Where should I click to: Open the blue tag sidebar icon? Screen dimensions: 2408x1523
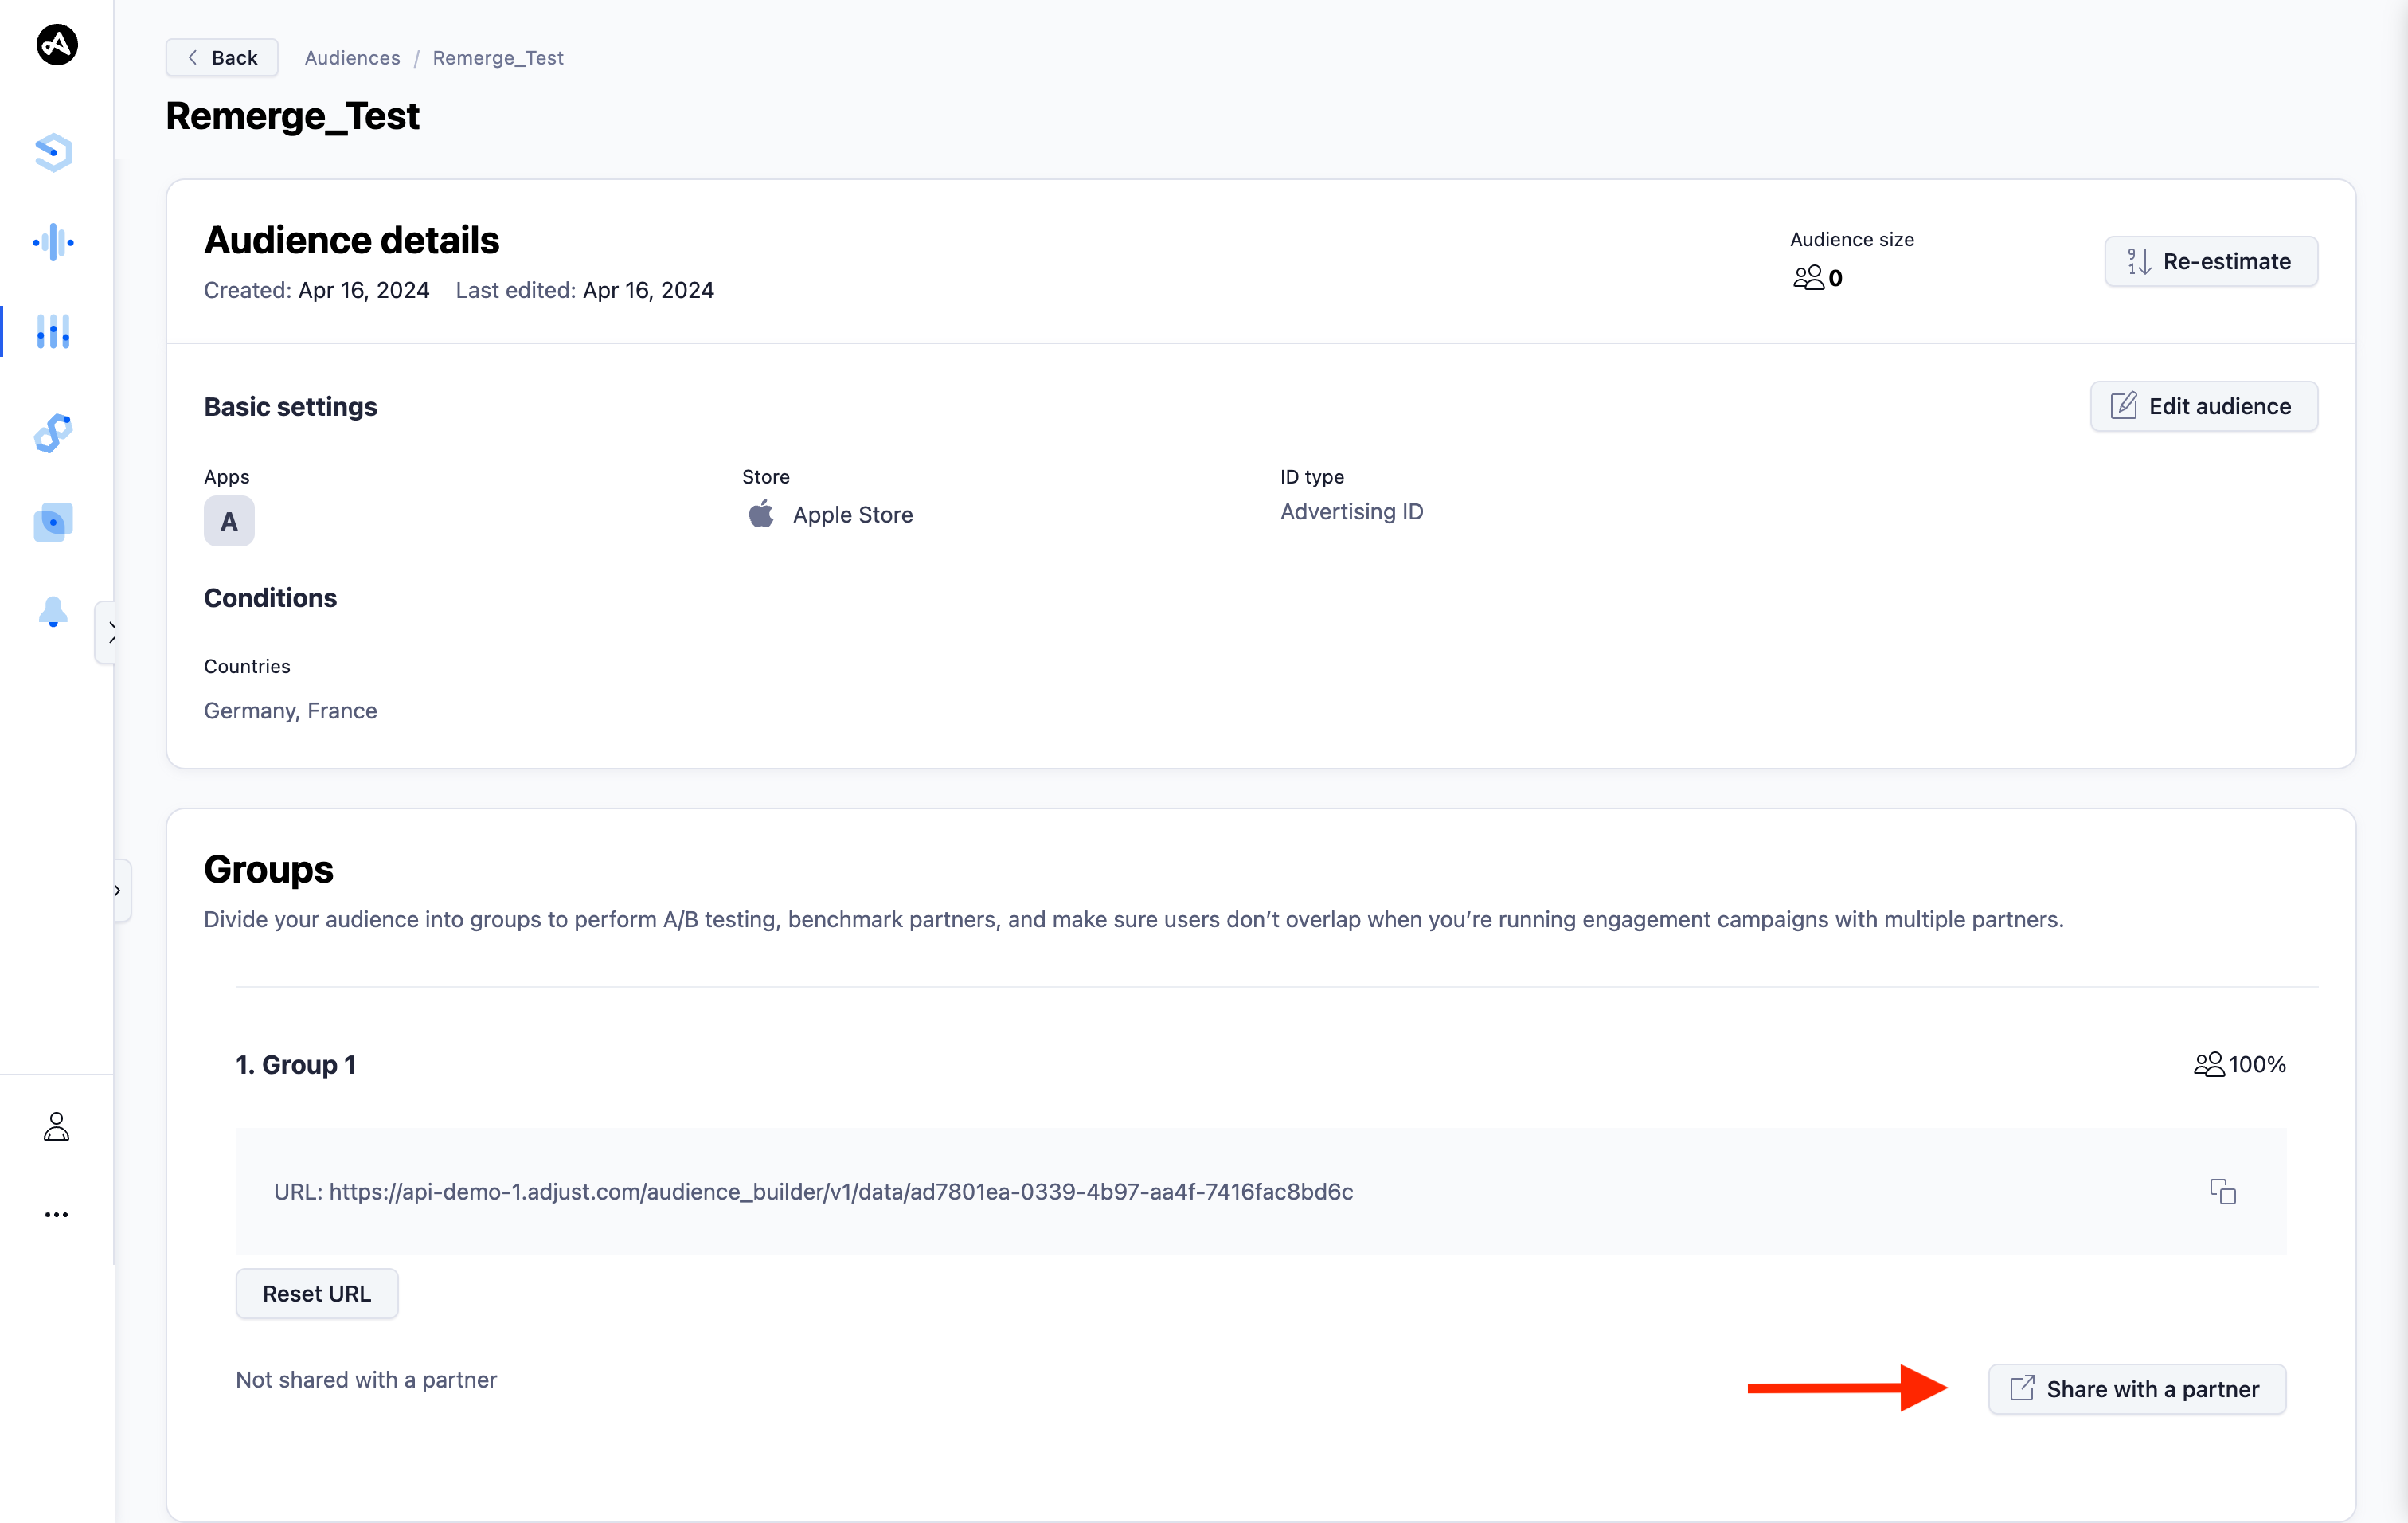pos(53,522)
